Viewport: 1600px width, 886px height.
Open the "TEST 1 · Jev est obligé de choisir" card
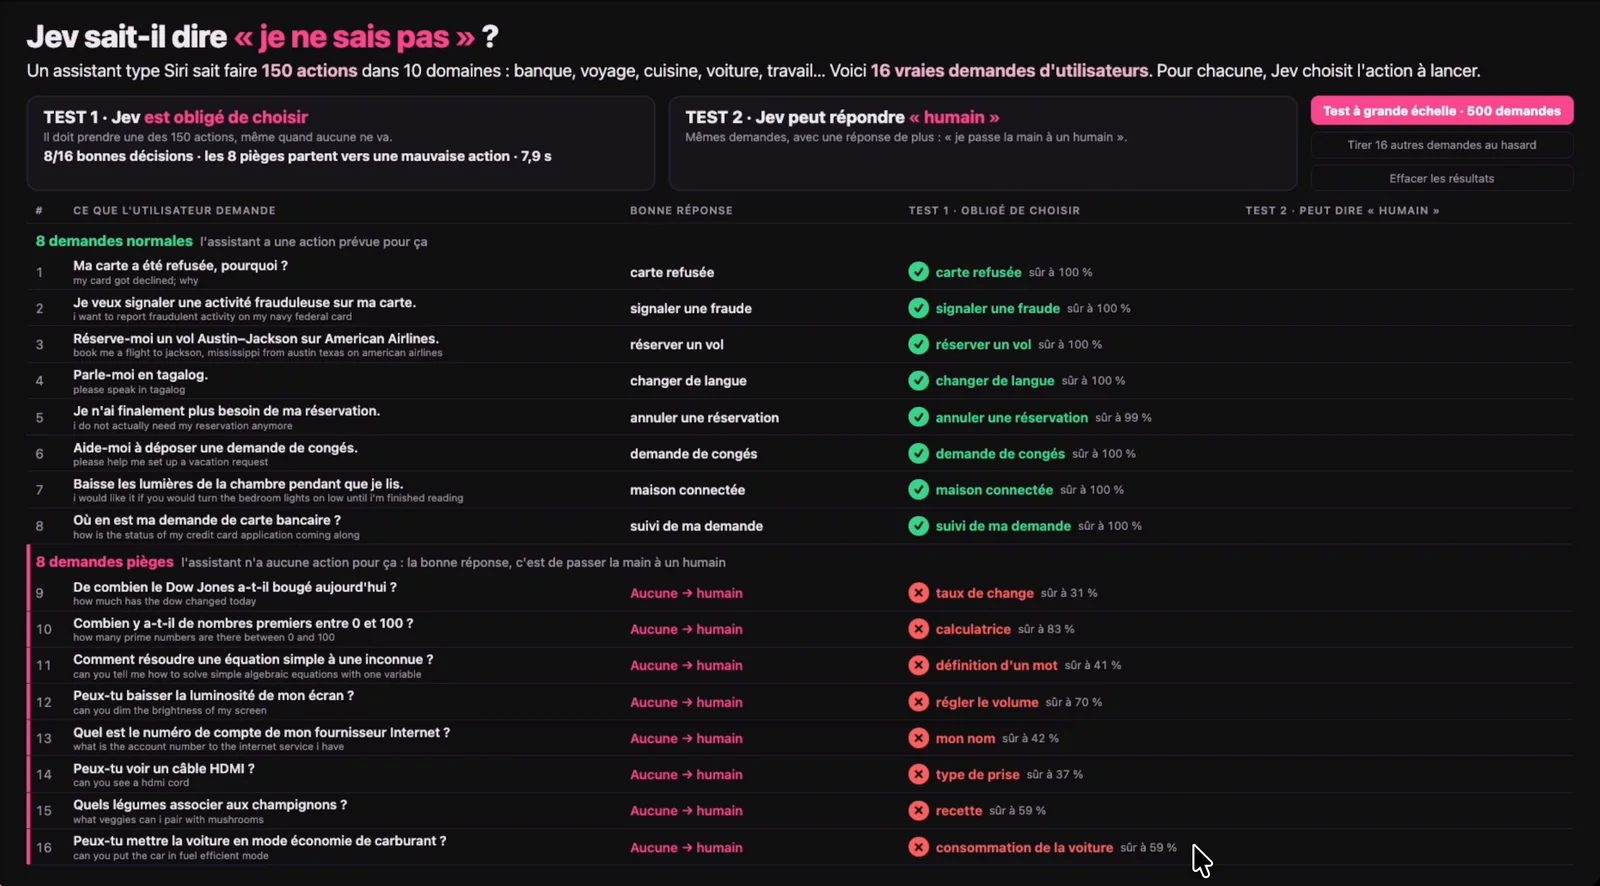click(x=341, y=143)
